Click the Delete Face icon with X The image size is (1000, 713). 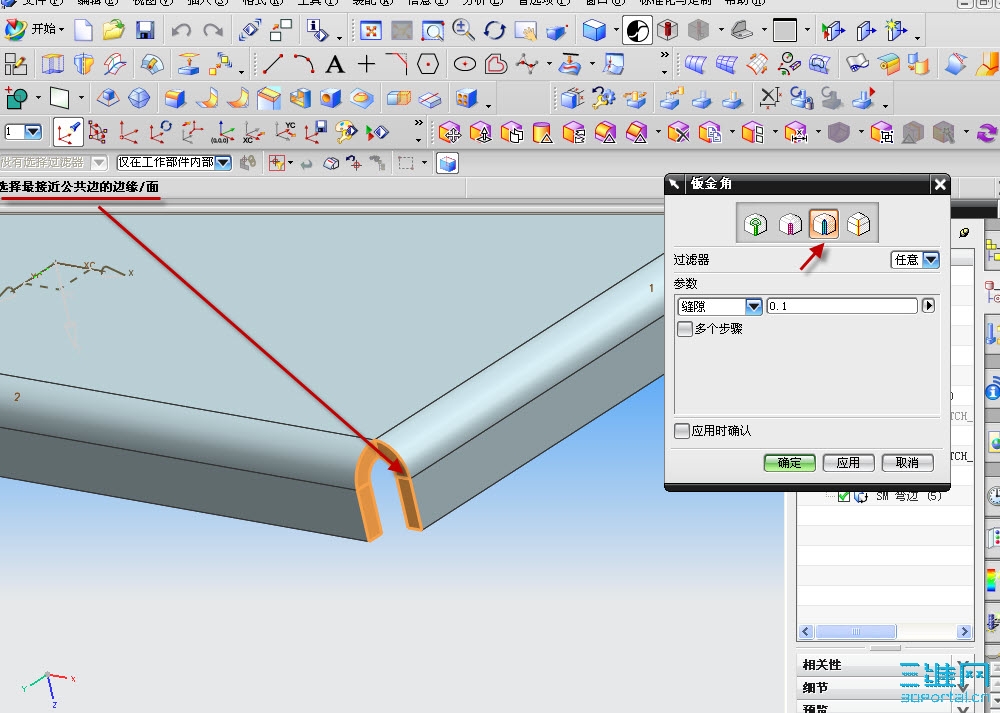coord(679,133)
